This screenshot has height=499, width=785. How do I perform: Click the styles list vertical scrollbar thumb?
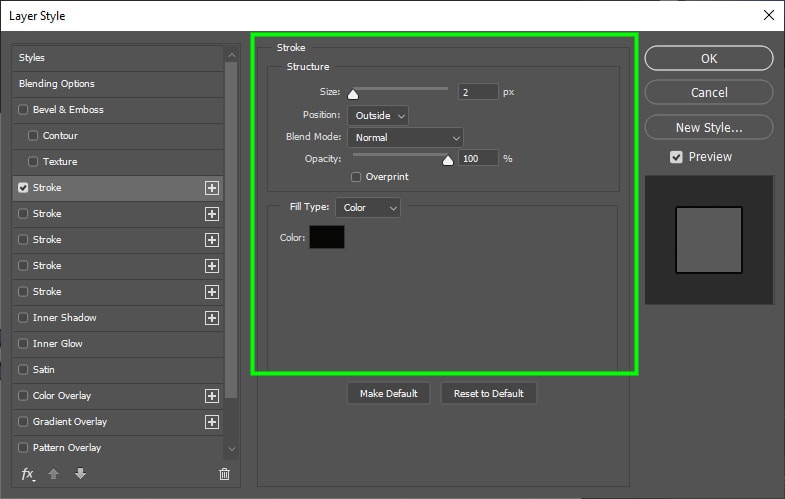[x=231, y=230]
